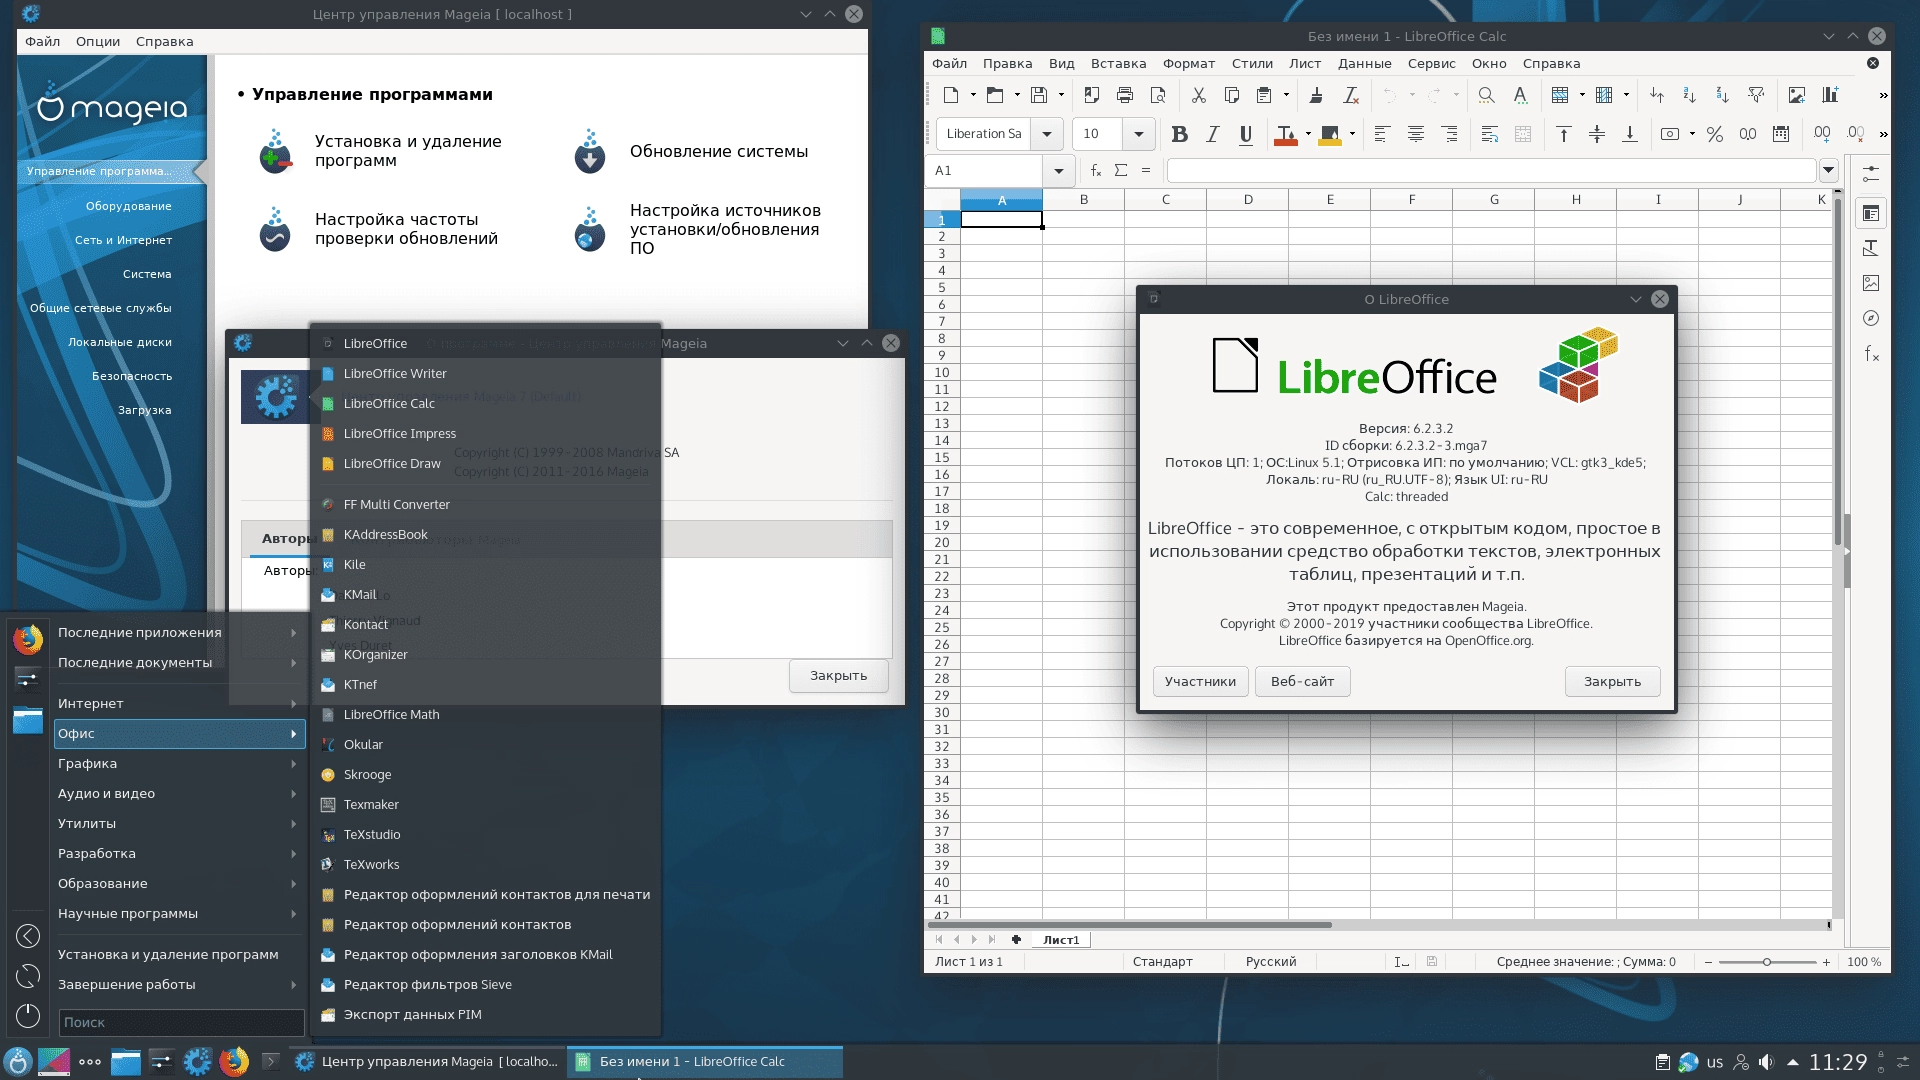This screenshot has width=1920, height=1080.
Task: Open Данные menu in Calc
Action: pyautogui.click(x=1364, y=64)
